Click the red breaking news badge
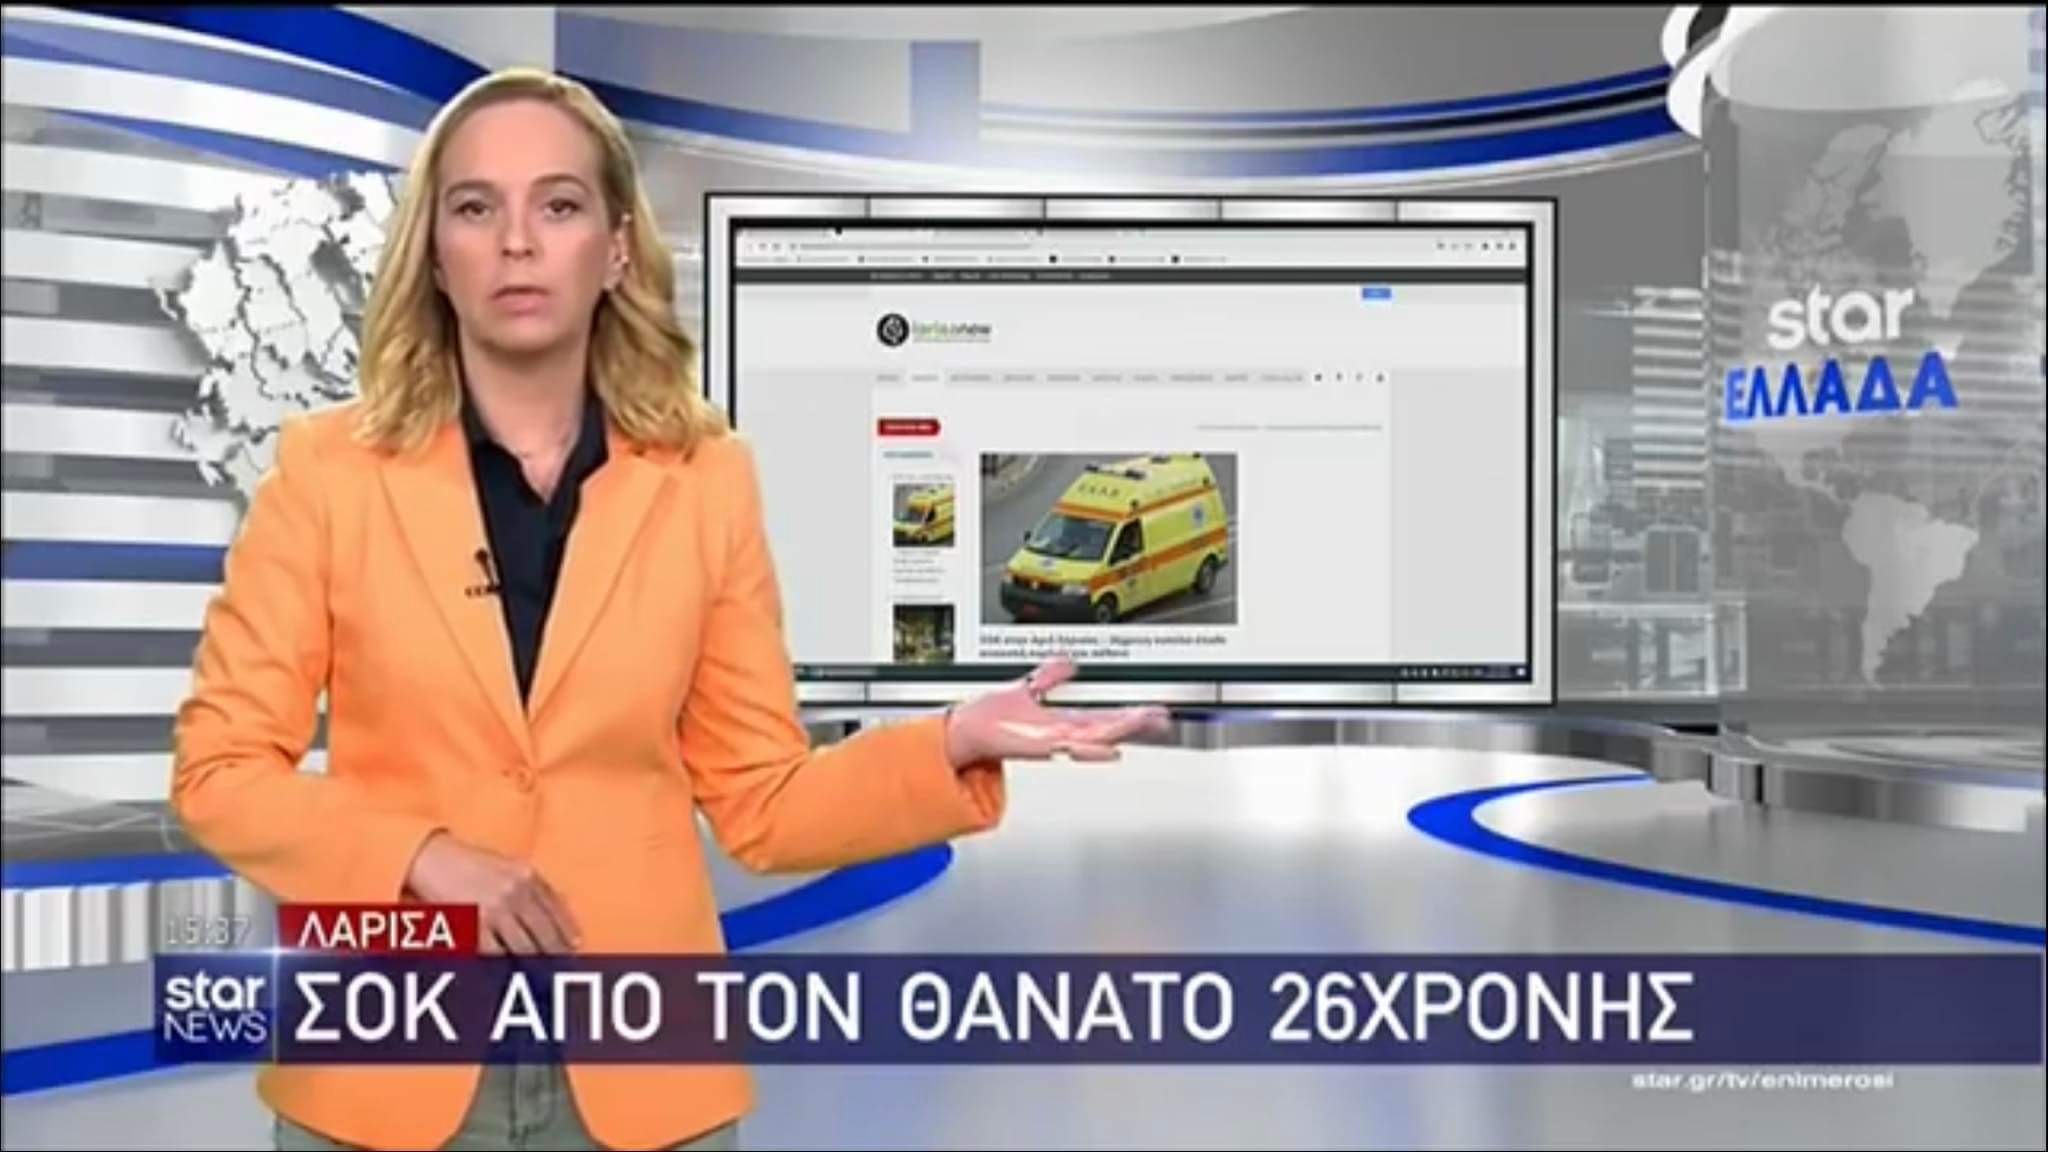 point(910,426)
